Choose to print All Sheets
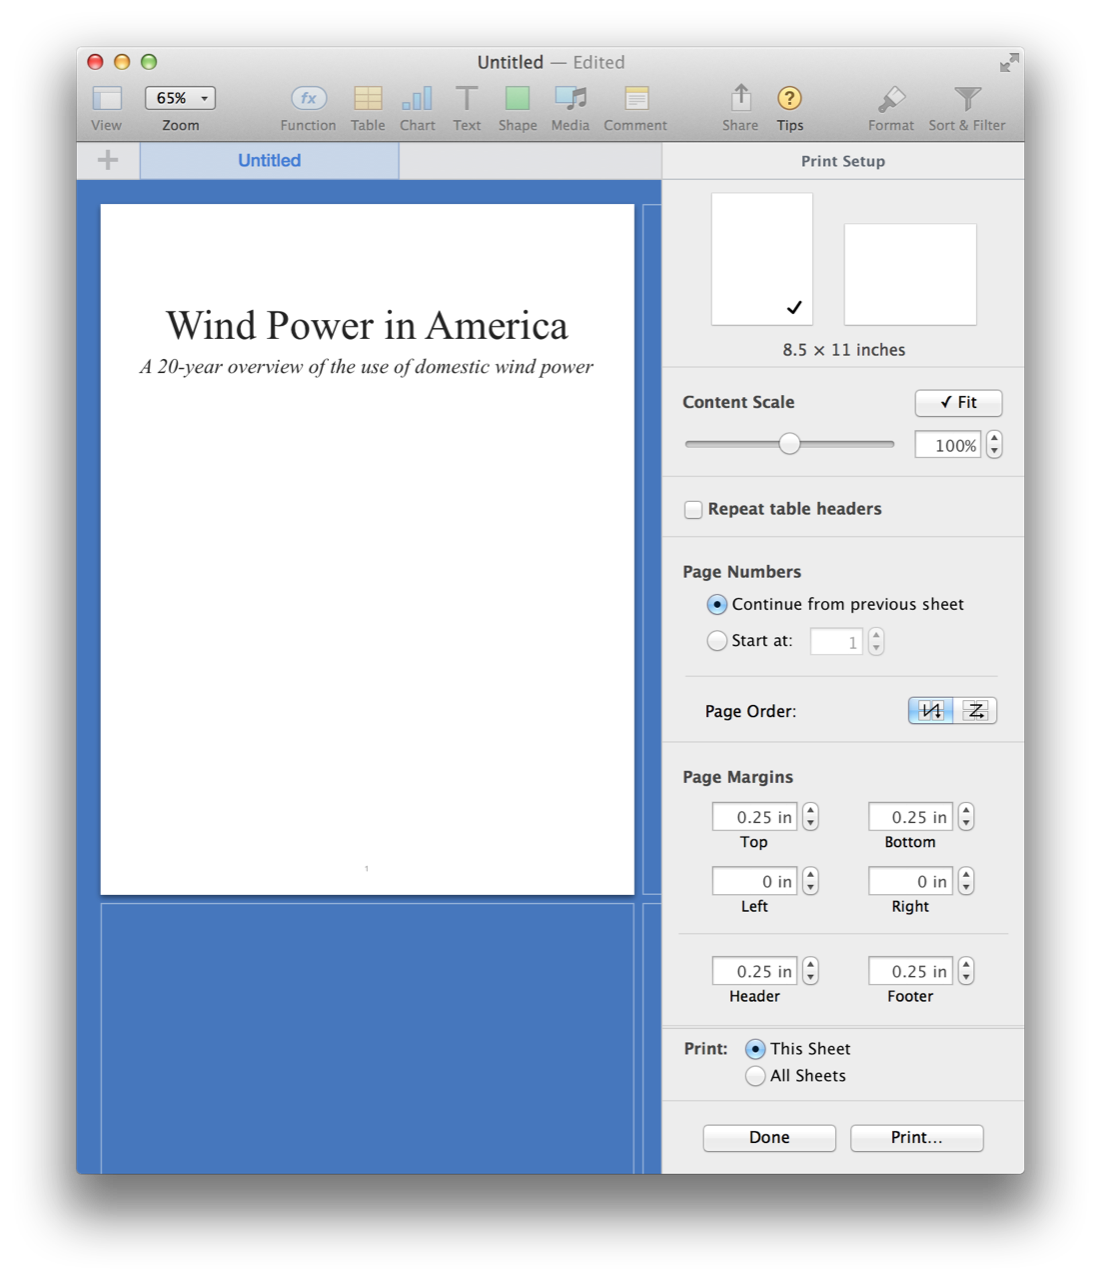Image resolution: width=1101 pixels, height=1280 pixels. [756, 1076]
